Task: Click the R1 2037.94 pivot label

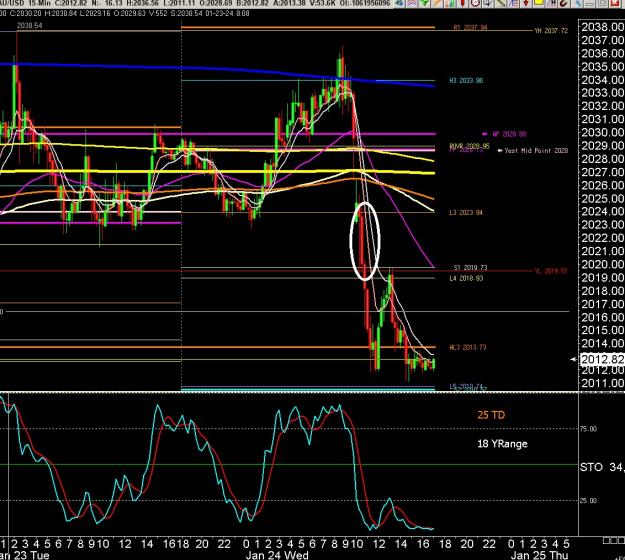Action: pyautogui.click(x=470, y=27)
